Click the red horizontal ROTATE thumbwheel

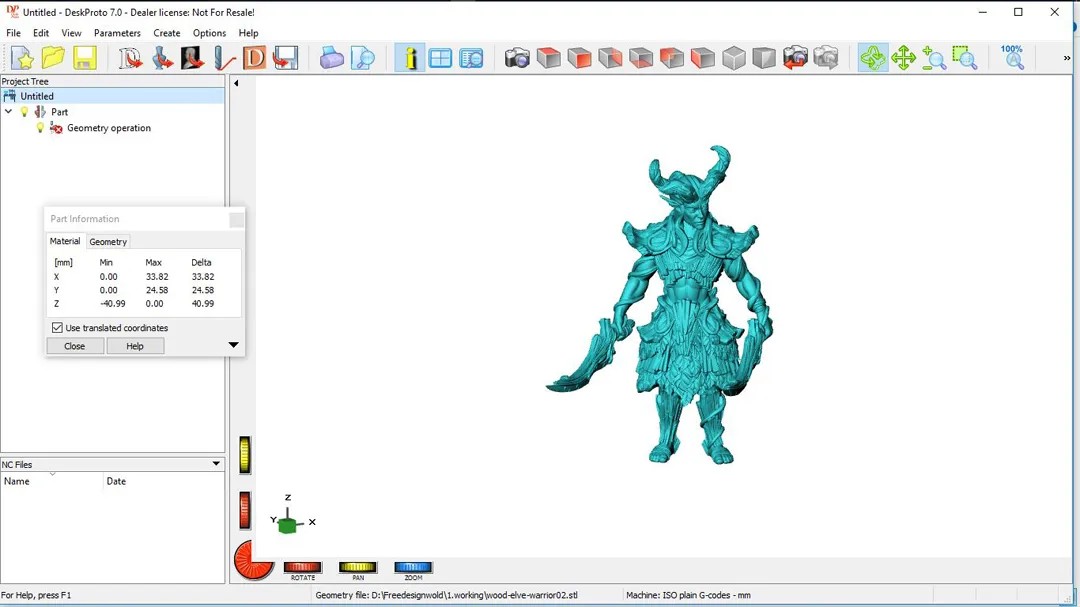pos(302,567)
